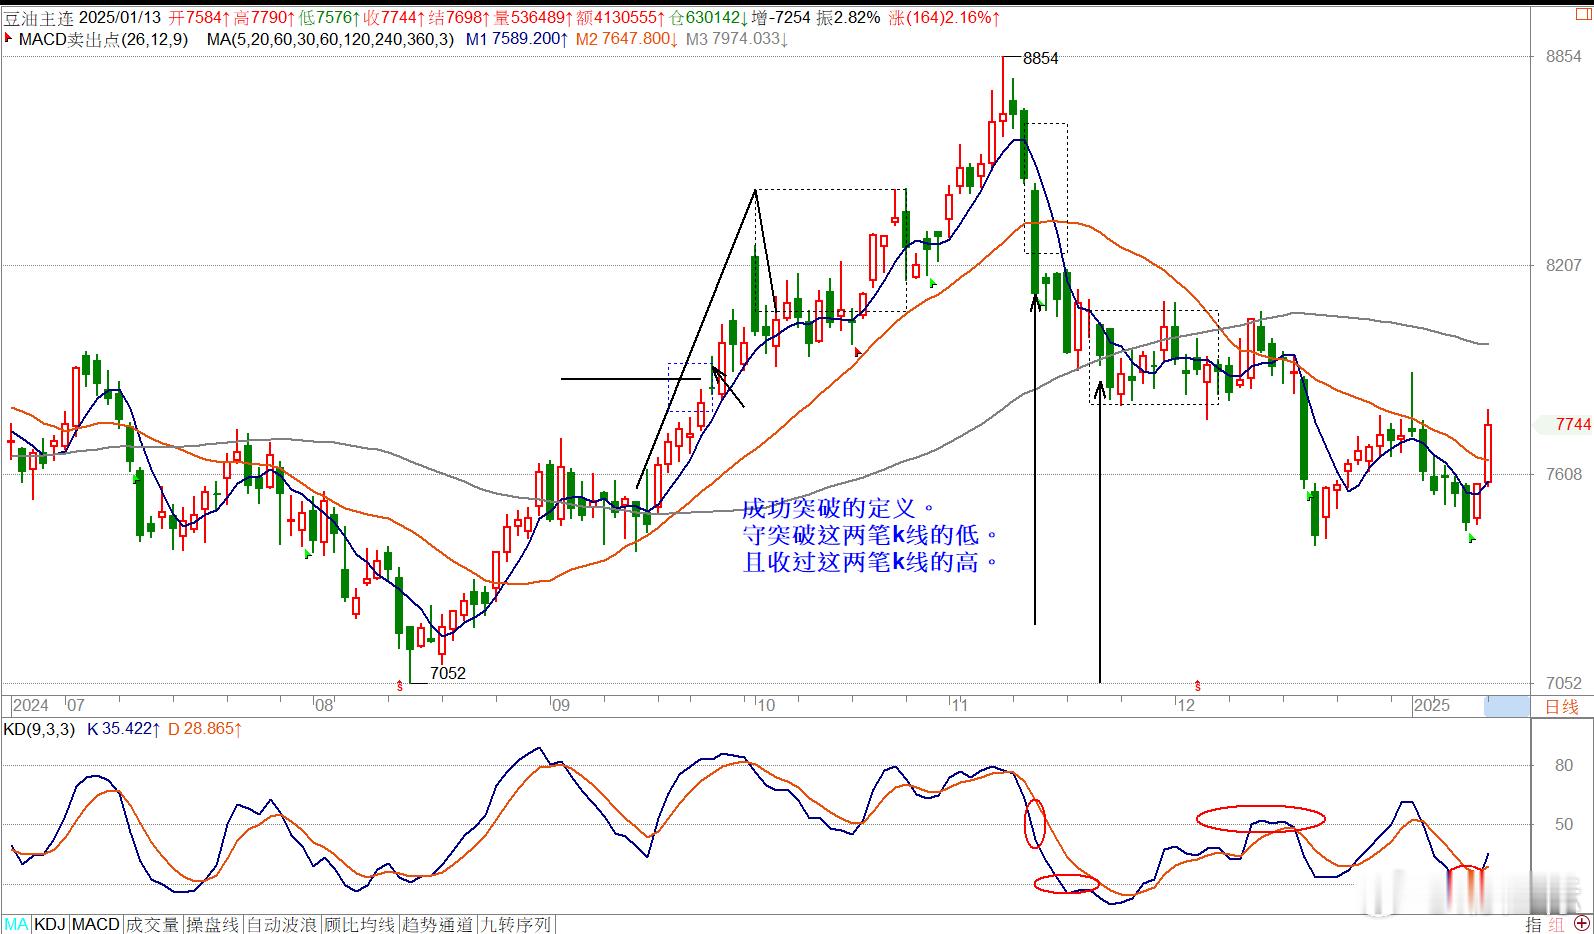Screen dimensions: 1594x934
Task: Switch to the 顾比均线 tab
Action: coord(359,925)
